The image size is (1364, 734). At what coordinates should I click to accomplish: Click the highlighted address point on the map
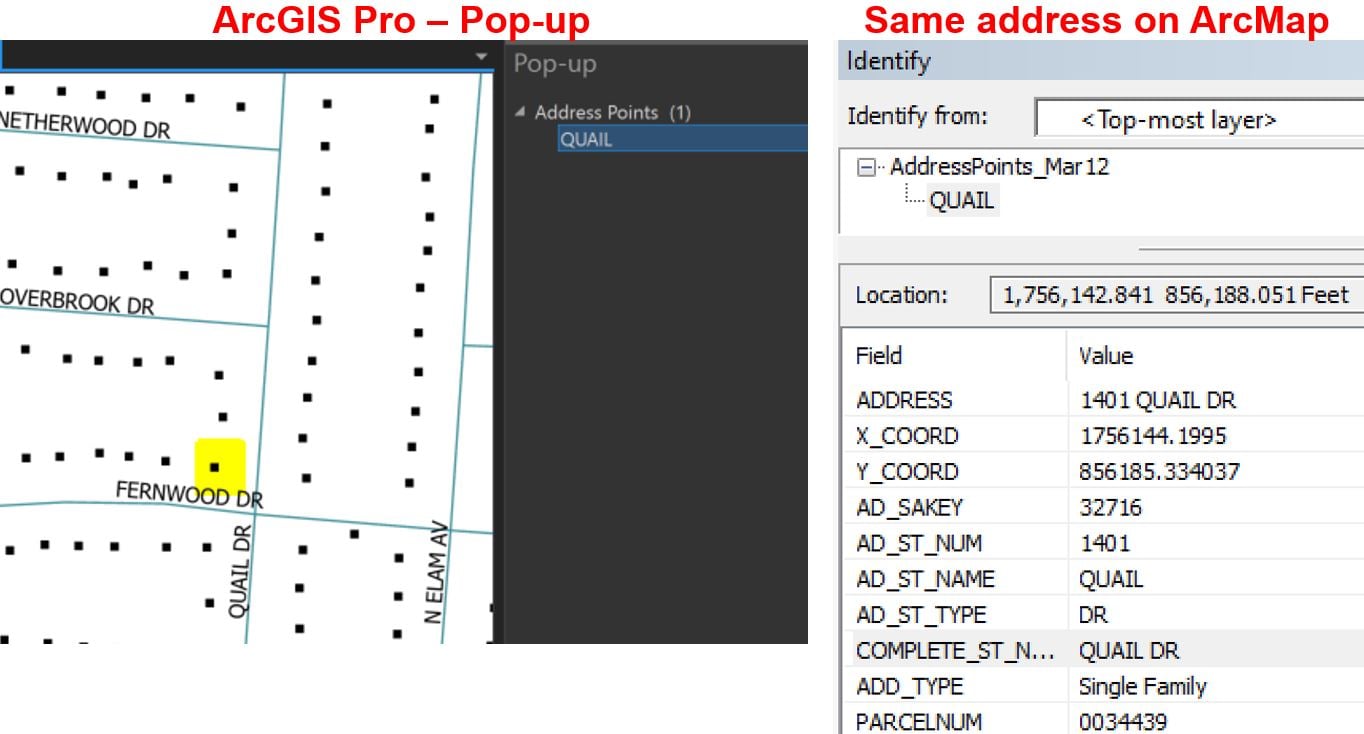tap(215, 466)
